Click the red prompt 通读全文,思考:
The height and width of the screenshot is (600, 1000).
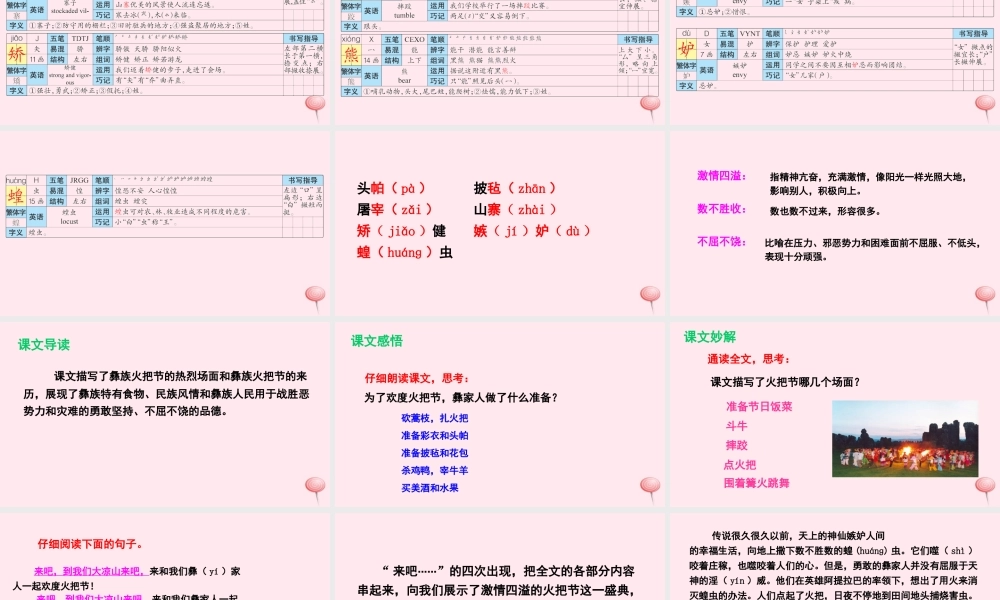tap(749, 359)
